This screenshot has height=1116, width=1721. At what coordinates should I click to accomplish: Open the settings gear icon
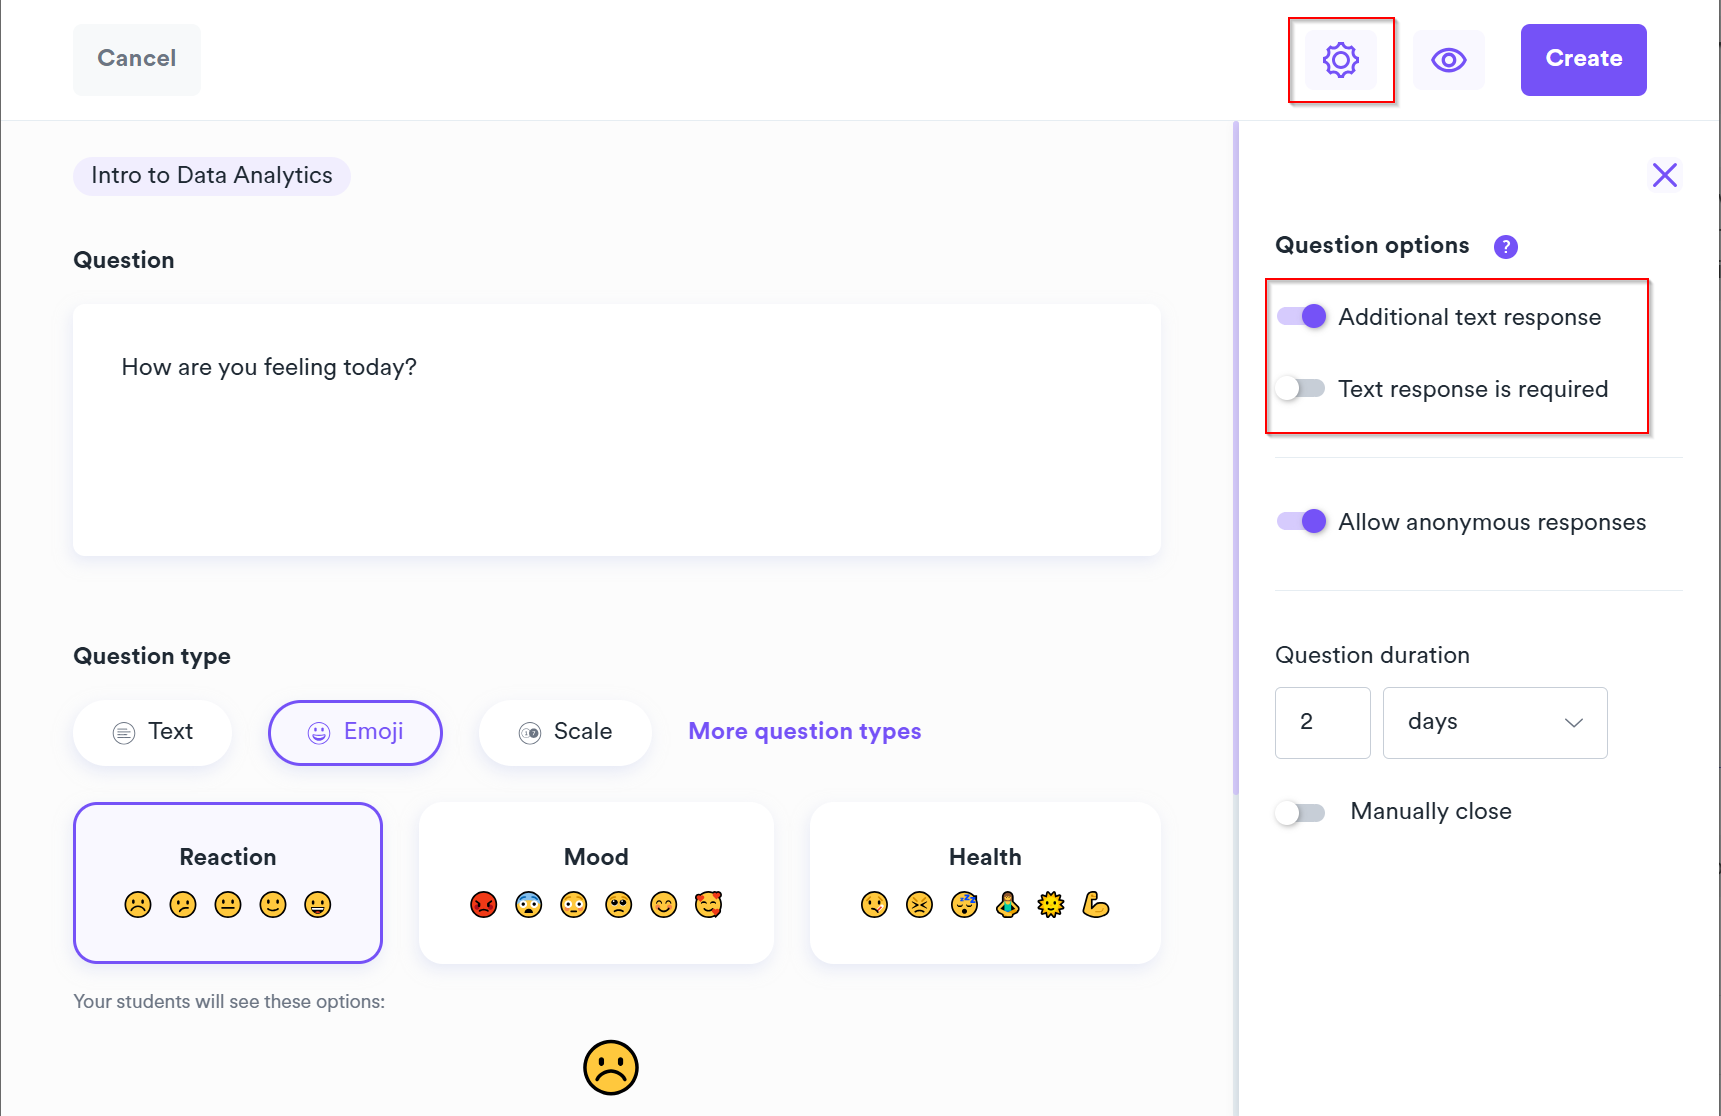coord(1340,60)
